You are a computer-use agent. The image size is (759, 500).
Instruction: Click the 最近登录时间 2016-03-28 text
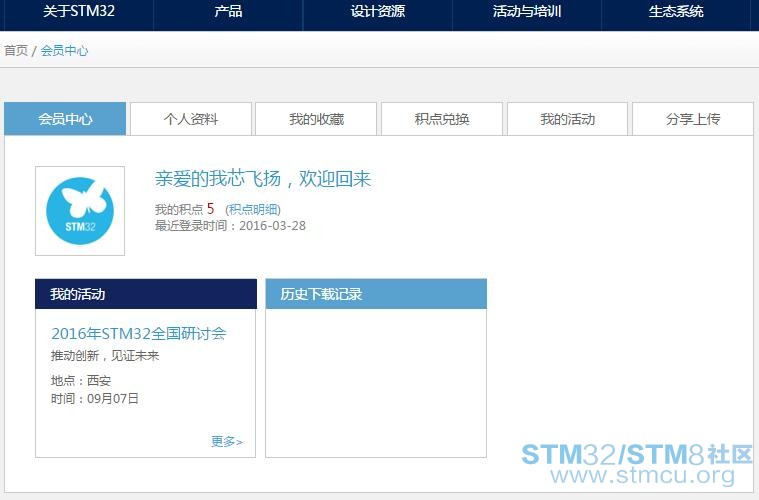(x=230, y=226)
